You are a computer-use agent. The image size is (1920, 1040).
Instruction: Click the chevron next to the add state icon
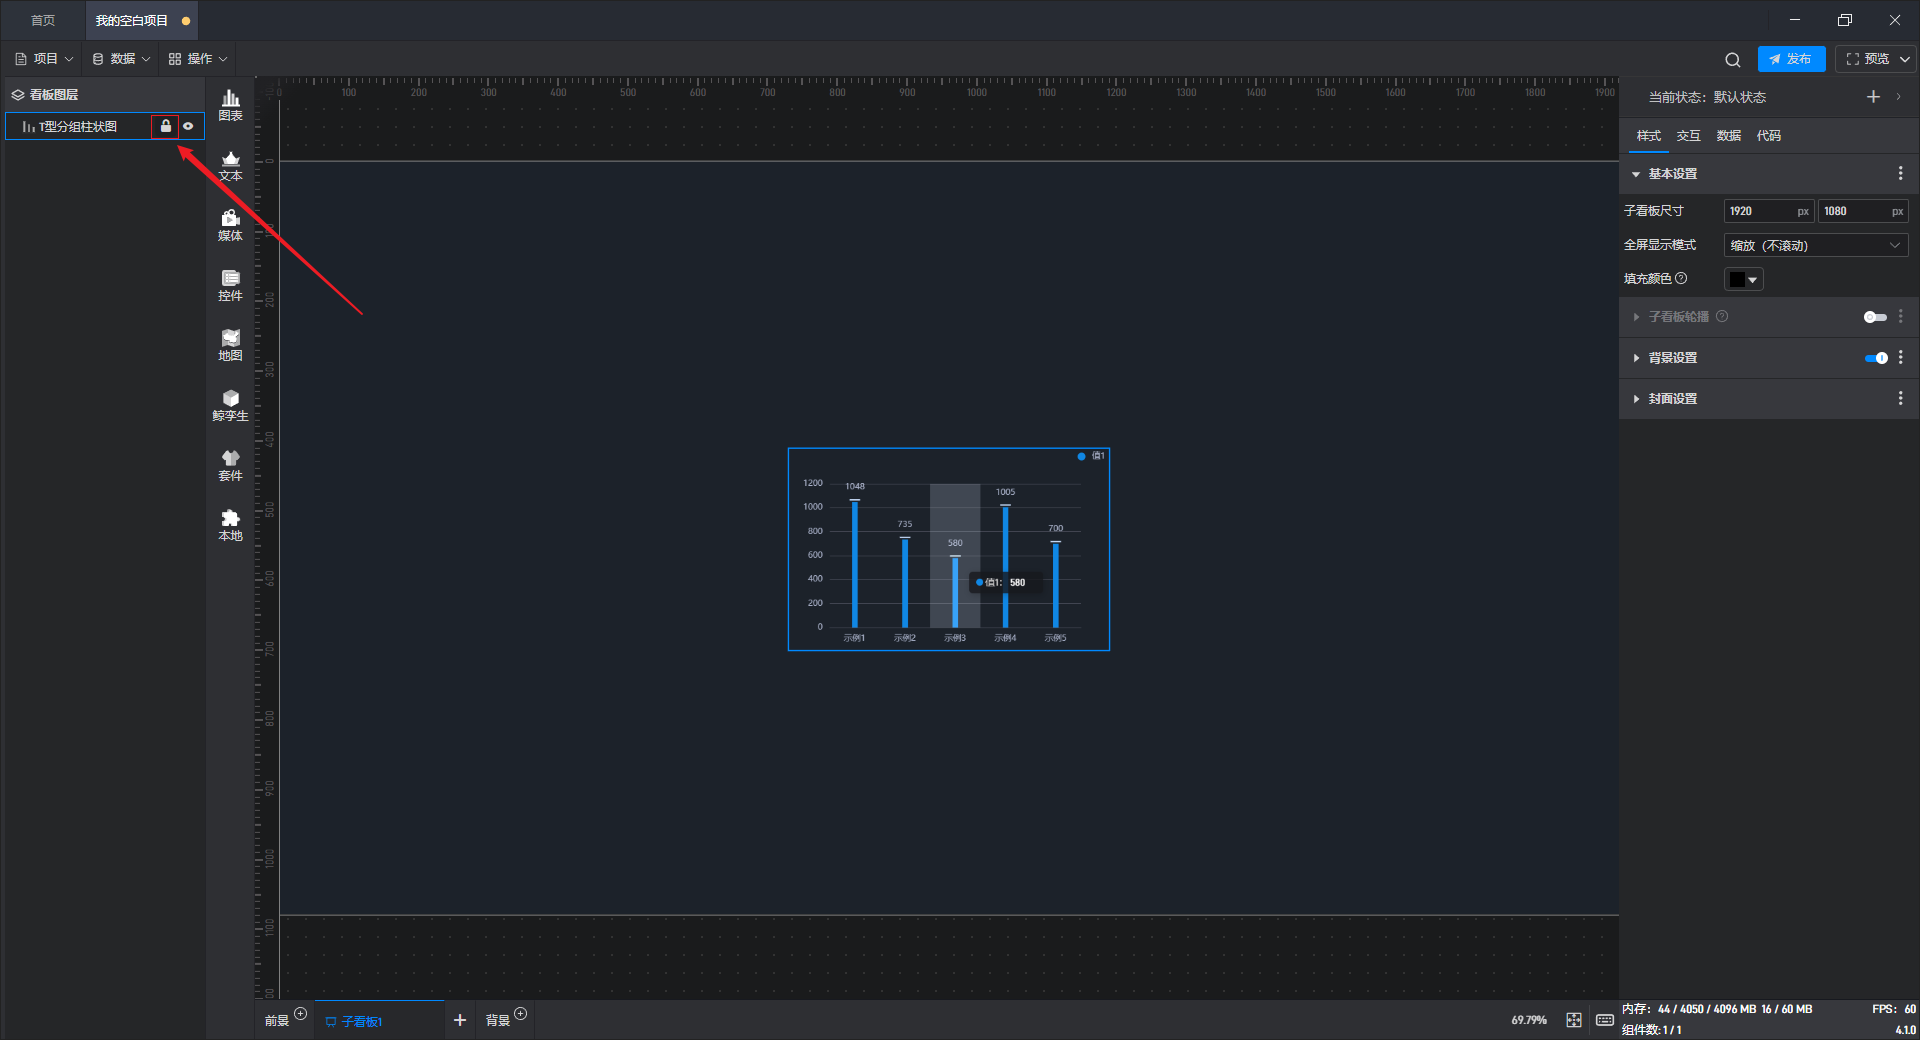point(1898,97)
